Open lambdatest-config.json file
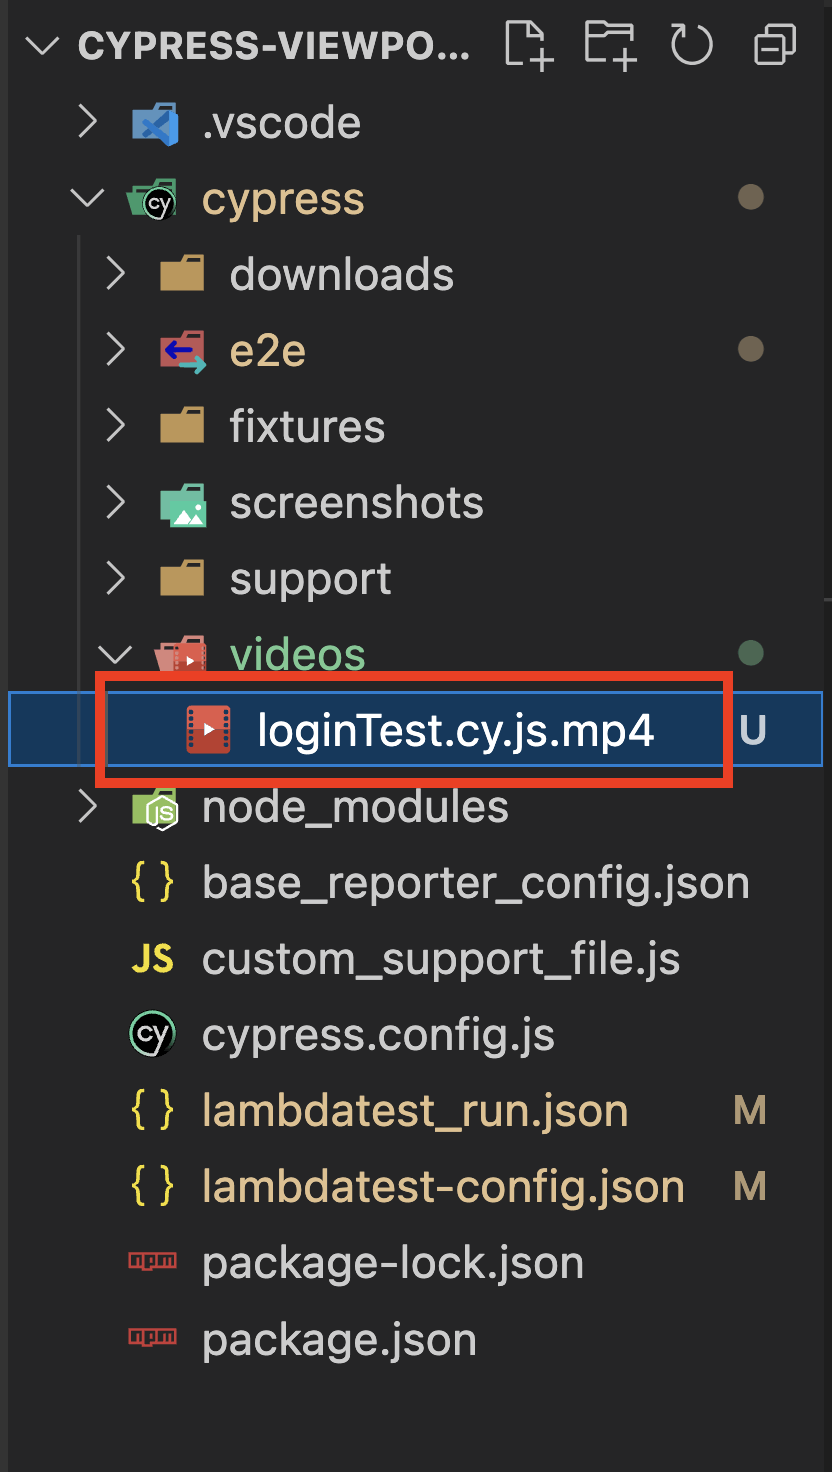Viewport: 832px width, 1472px height. [442, 1187]
